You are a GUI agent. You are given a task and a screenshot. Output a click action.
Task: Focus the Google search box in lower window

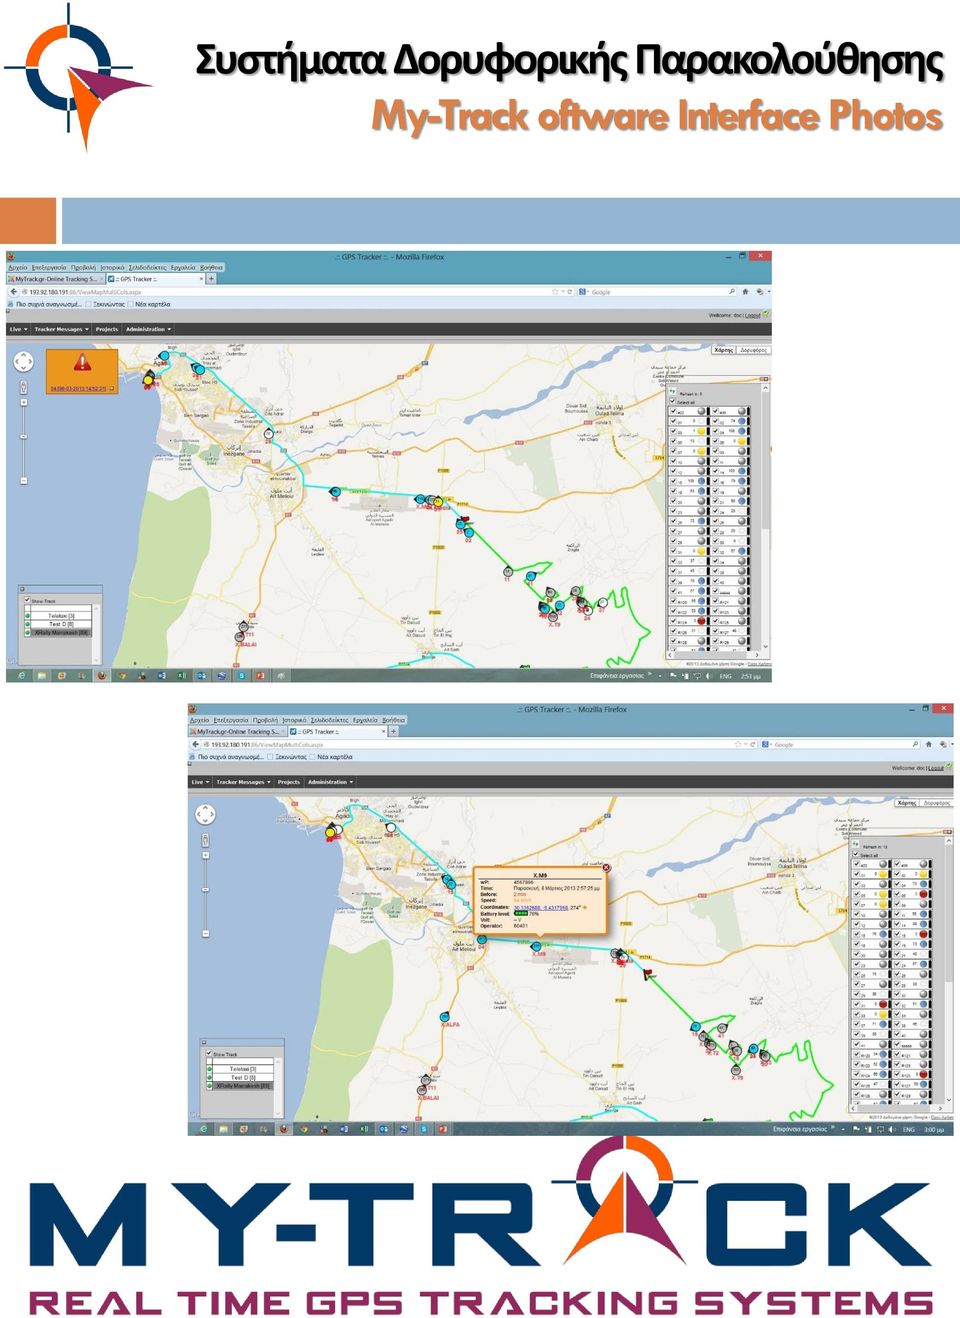click(842, 745)
